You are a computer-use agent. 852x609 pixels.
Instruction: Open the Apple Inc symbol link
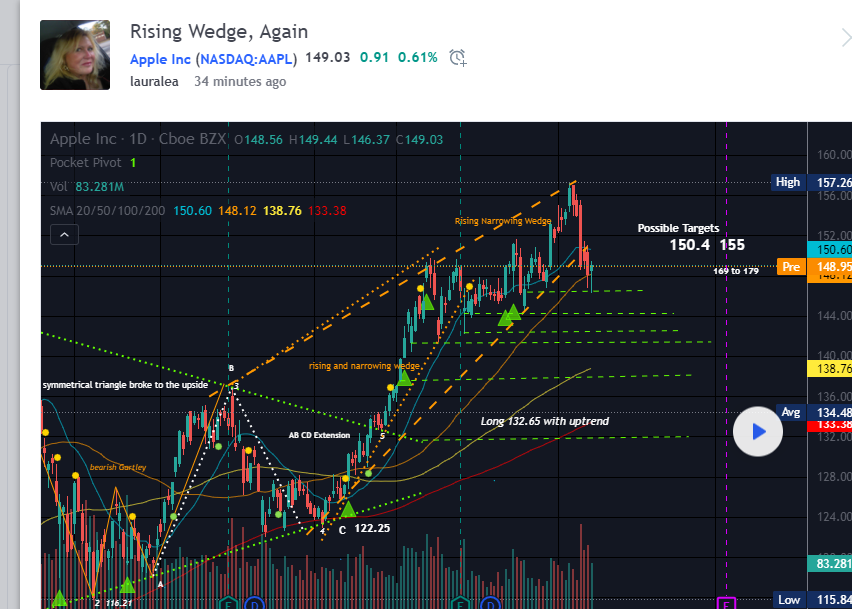(x=160, y=59)
